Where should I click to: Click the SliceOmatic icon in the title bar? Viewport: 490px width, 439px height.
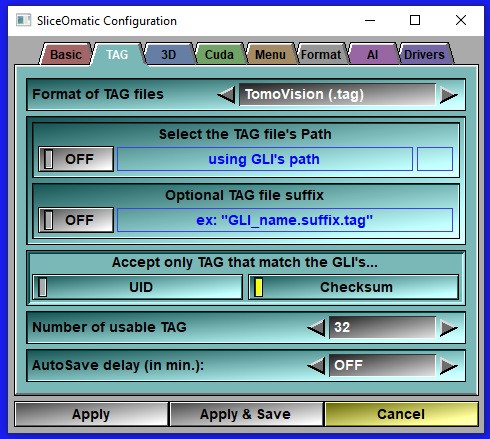[23, 20]
